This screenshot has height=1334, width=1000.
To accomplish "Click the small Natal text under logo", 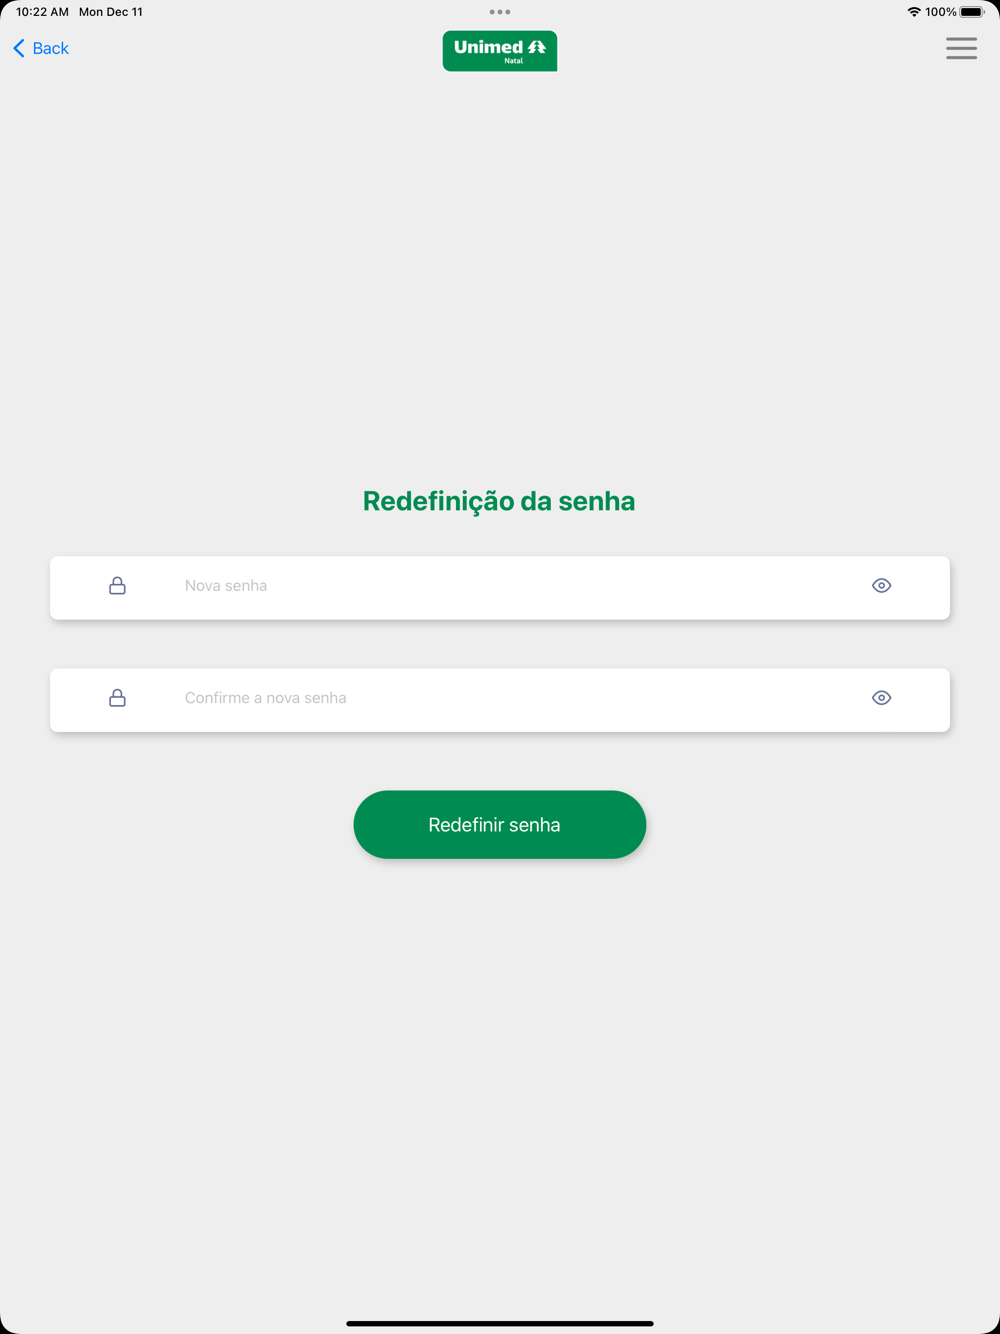I will (514, 61).
